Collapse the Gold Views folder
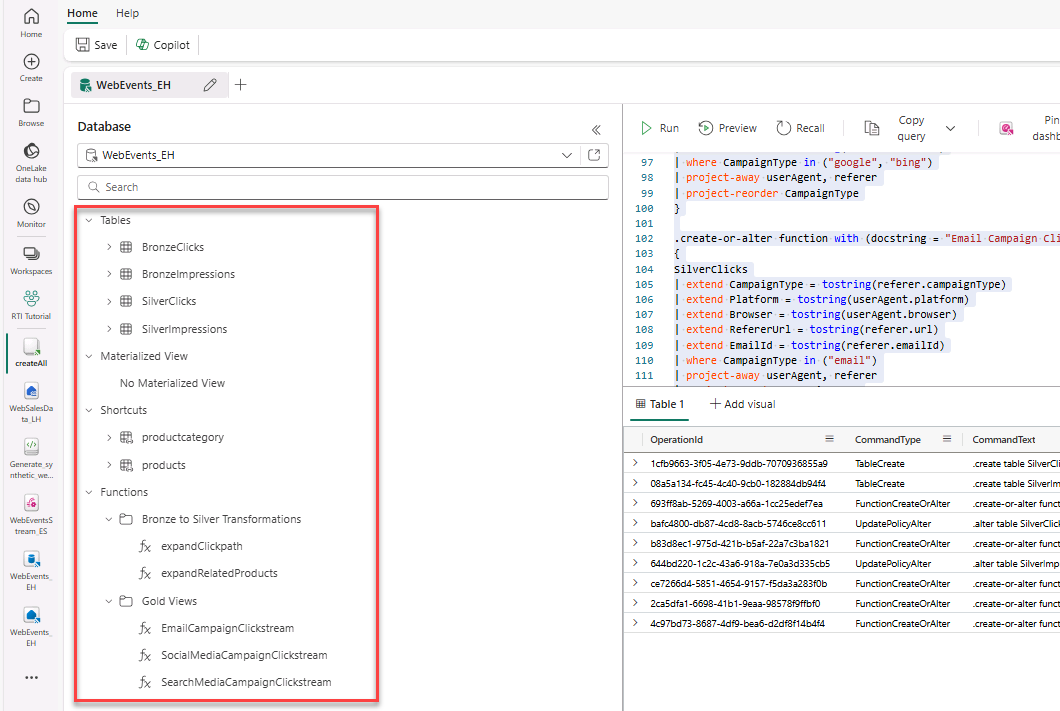 109,601
